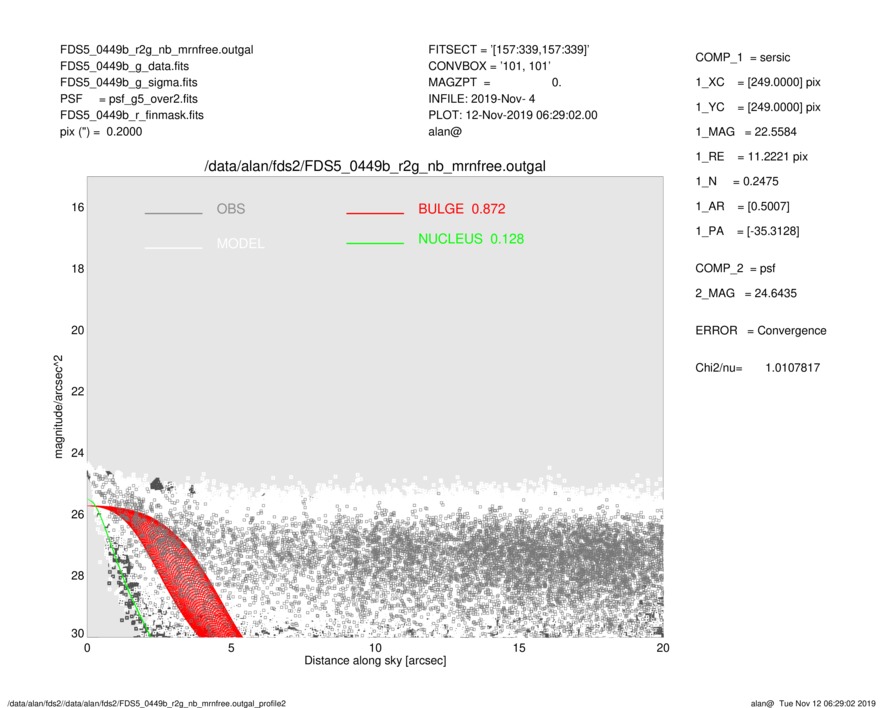The width and height of the screenshot is (885, 708).
Task: Click the file name FDS5_0449b_r2g_nb_mrnfree.outgal
Action: (x=156, y=50)
